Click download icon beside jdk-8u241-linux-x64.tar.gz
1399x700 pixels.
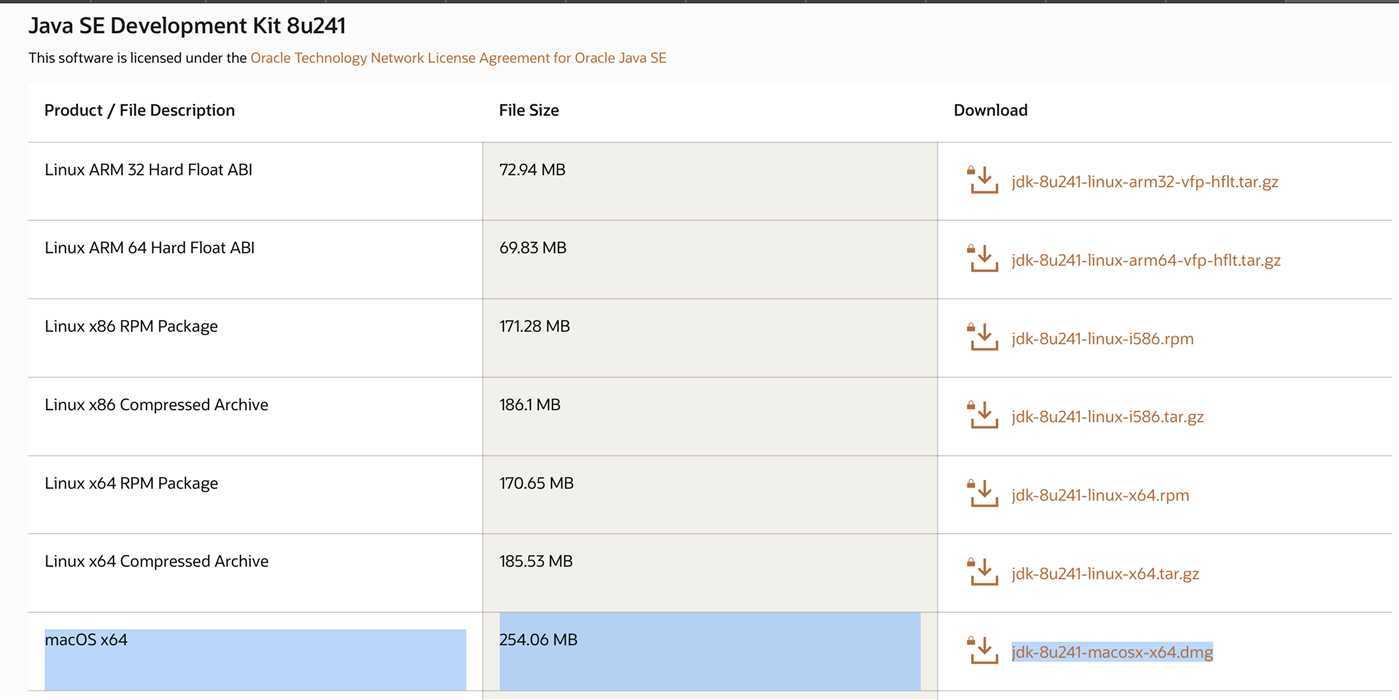[983, 572]
